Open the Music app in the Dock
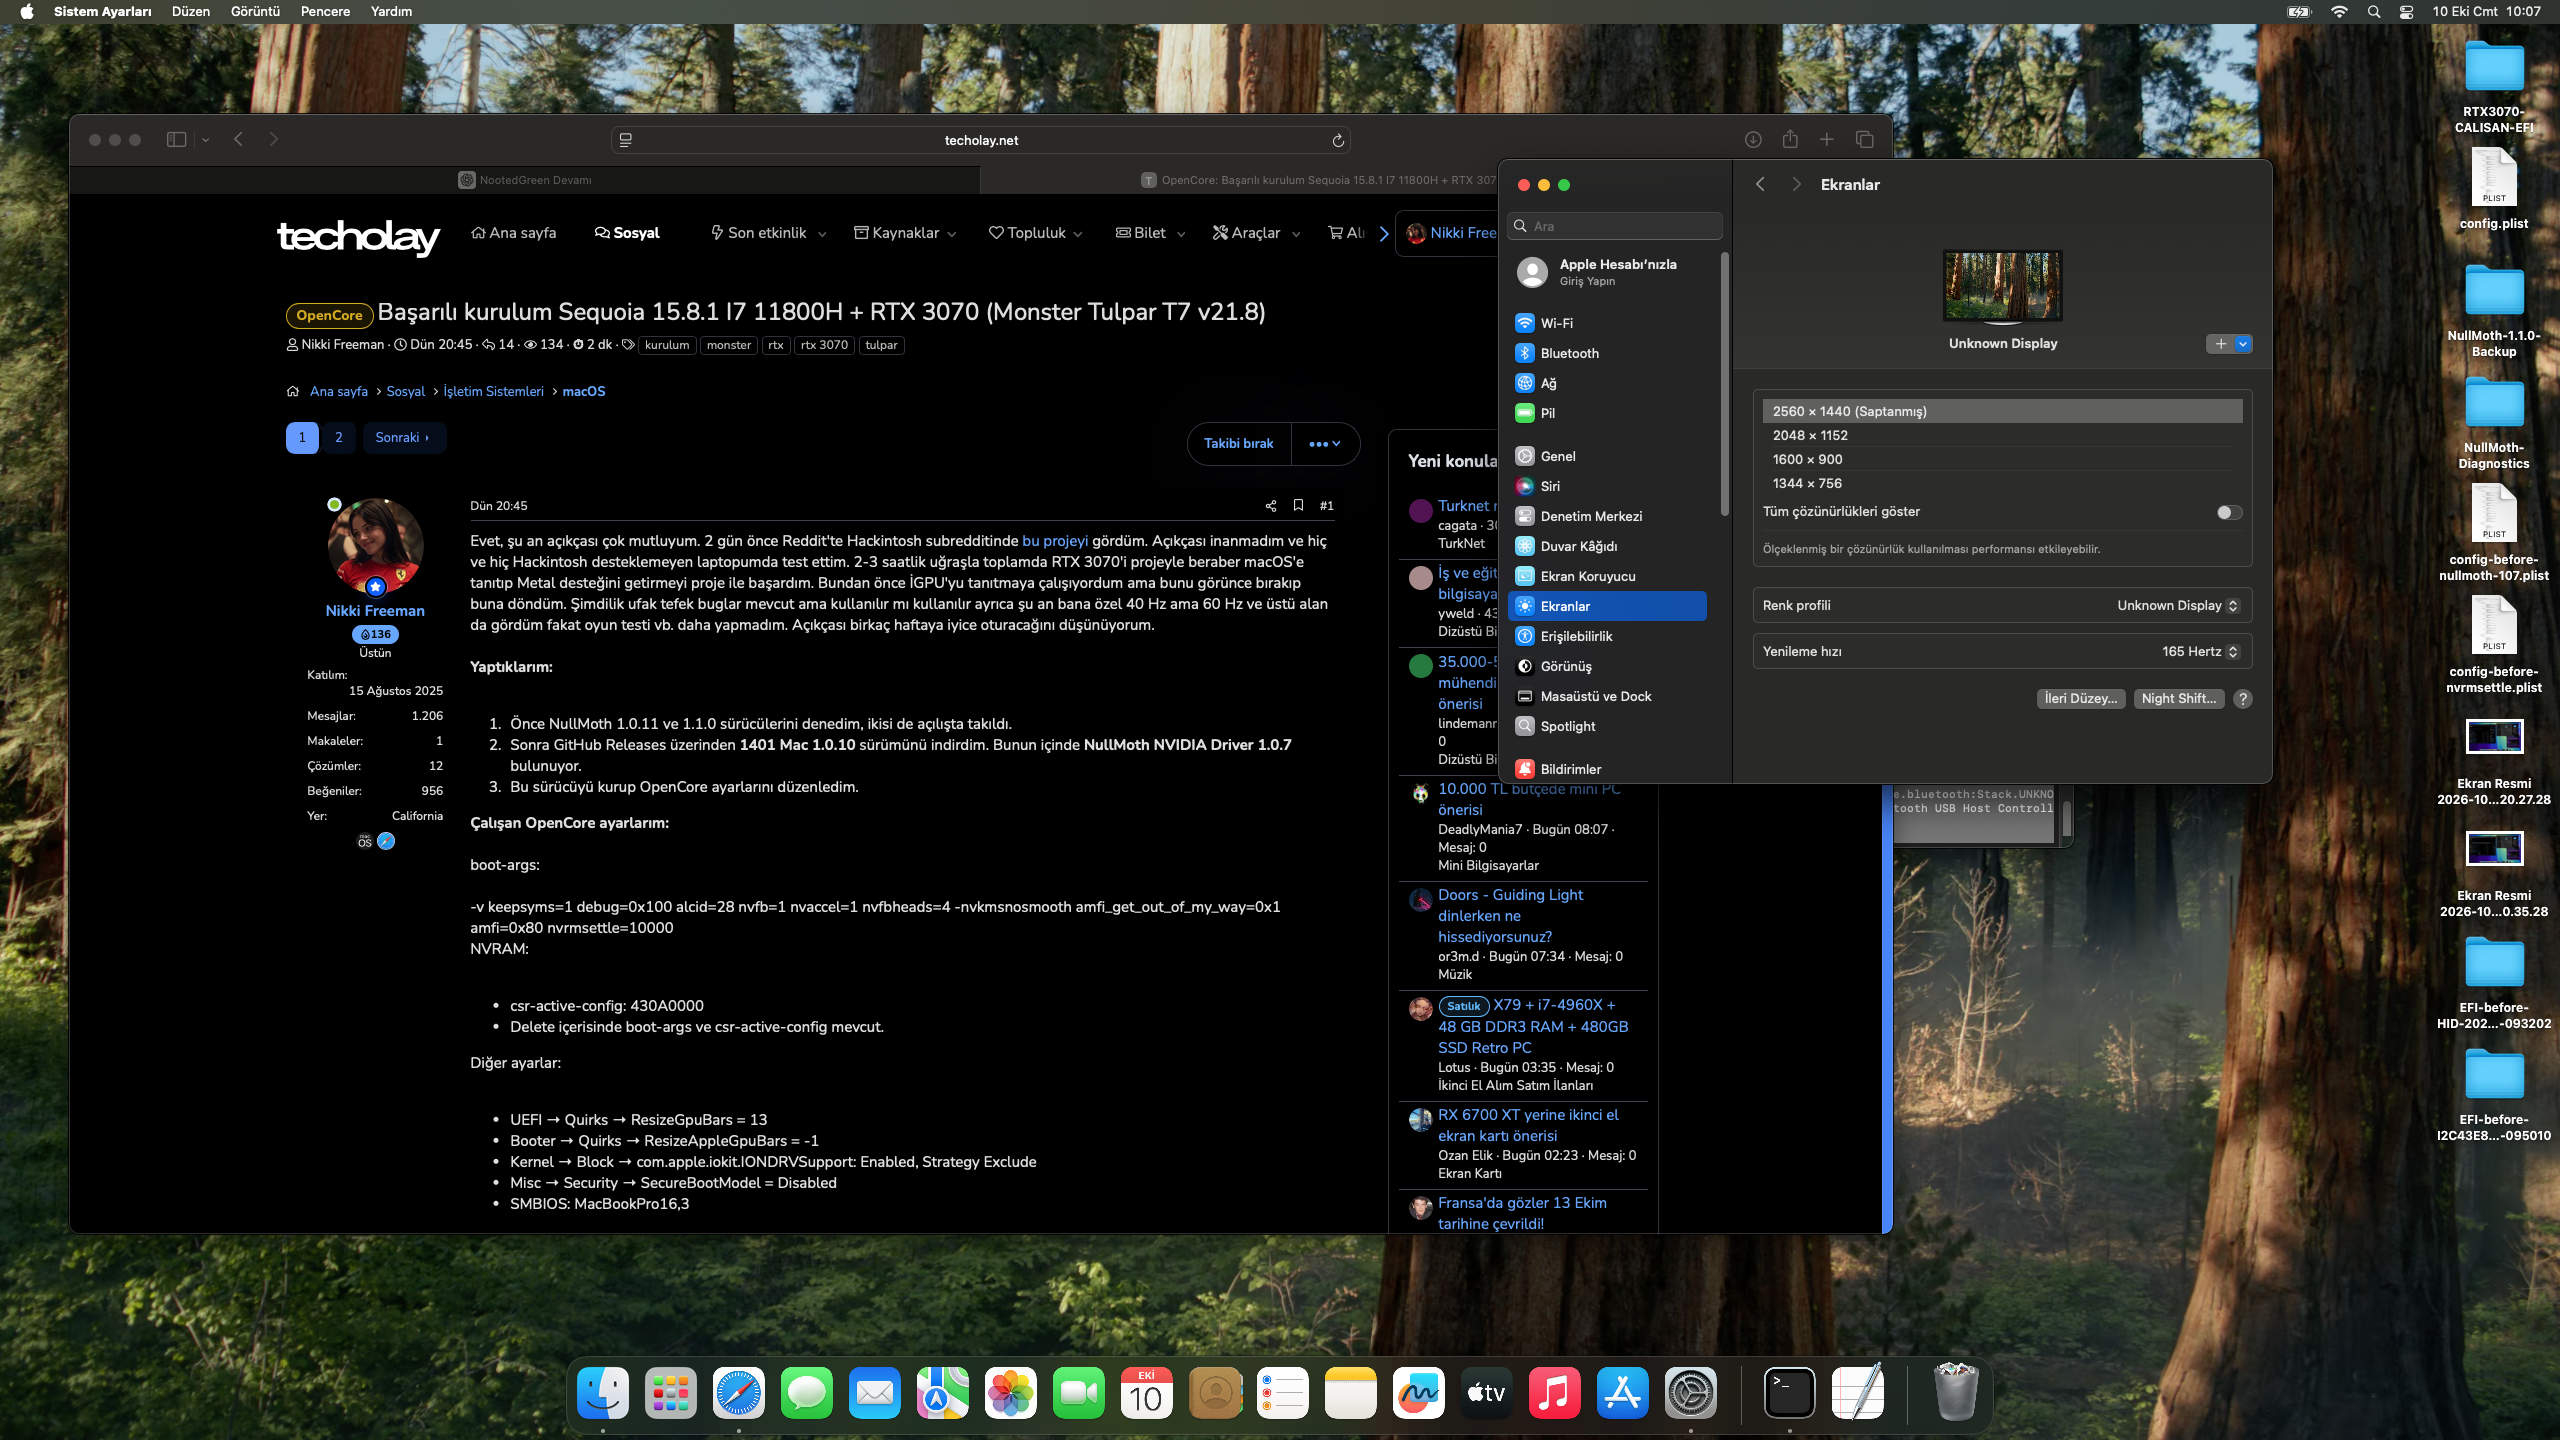2560x1440 pixels. pyautogui.click(x=1554, y=1393)
